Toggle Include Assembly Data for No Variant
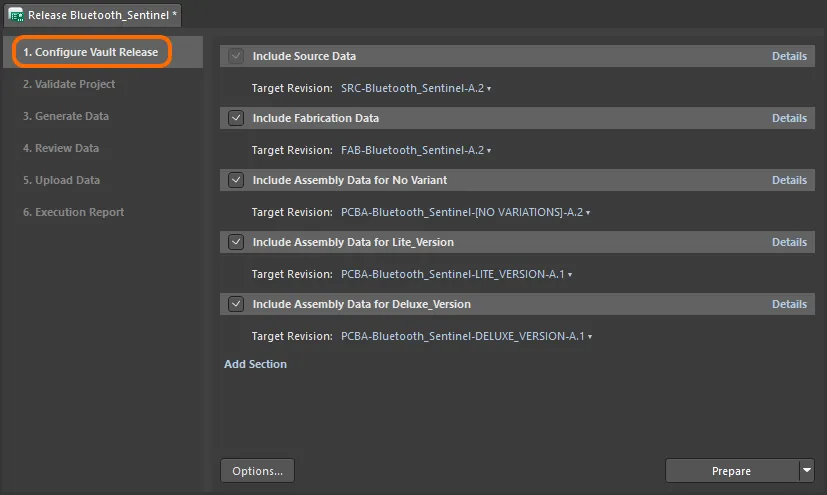Screen dimensions: 827x495 pos(236,180)
